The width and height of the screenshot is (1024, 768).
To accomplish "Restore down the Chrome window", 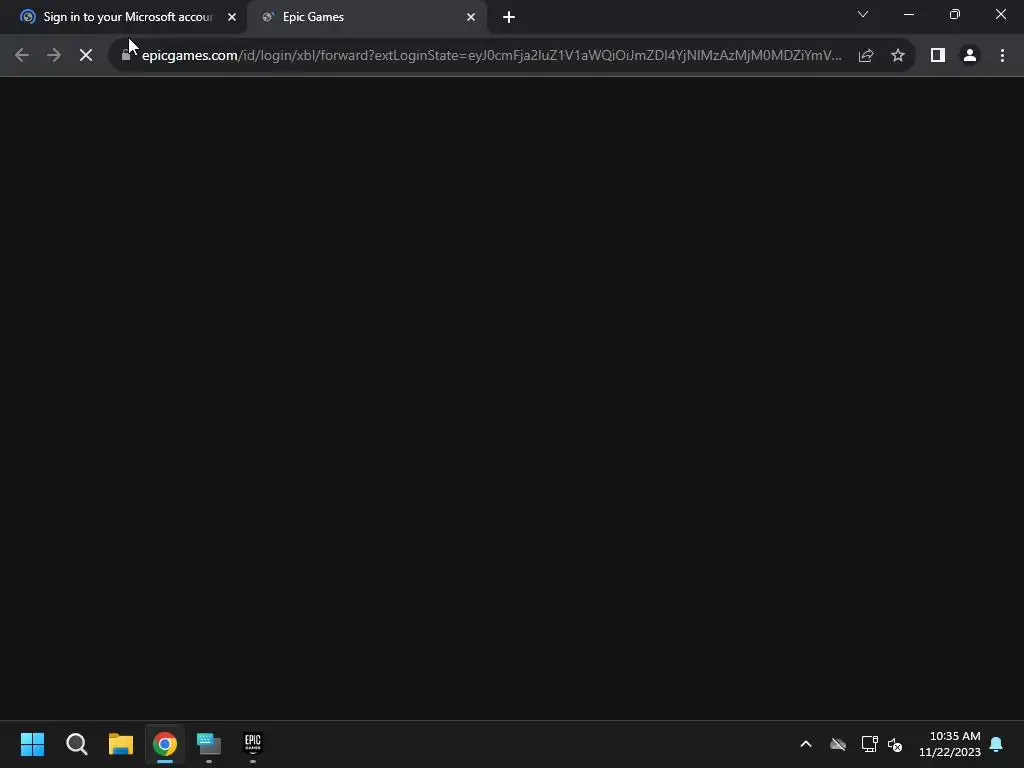I will pyautogui.click(x=955, y=14).
